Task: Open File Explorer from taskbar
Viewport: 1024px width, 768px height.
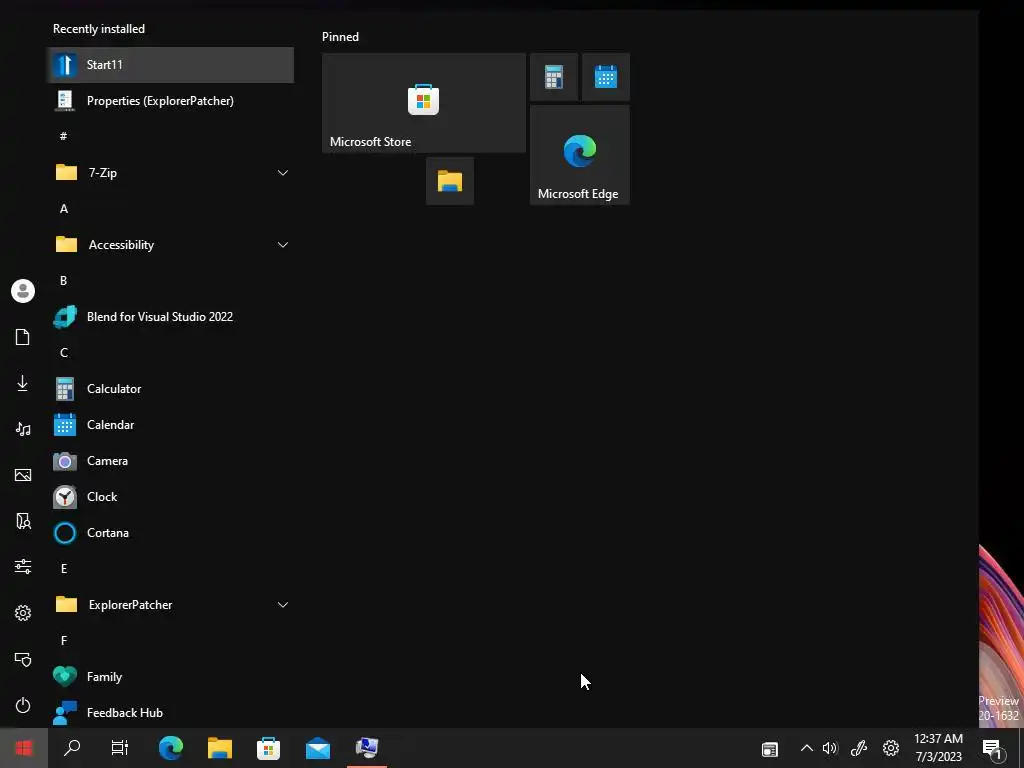Action: click(220, 748)
